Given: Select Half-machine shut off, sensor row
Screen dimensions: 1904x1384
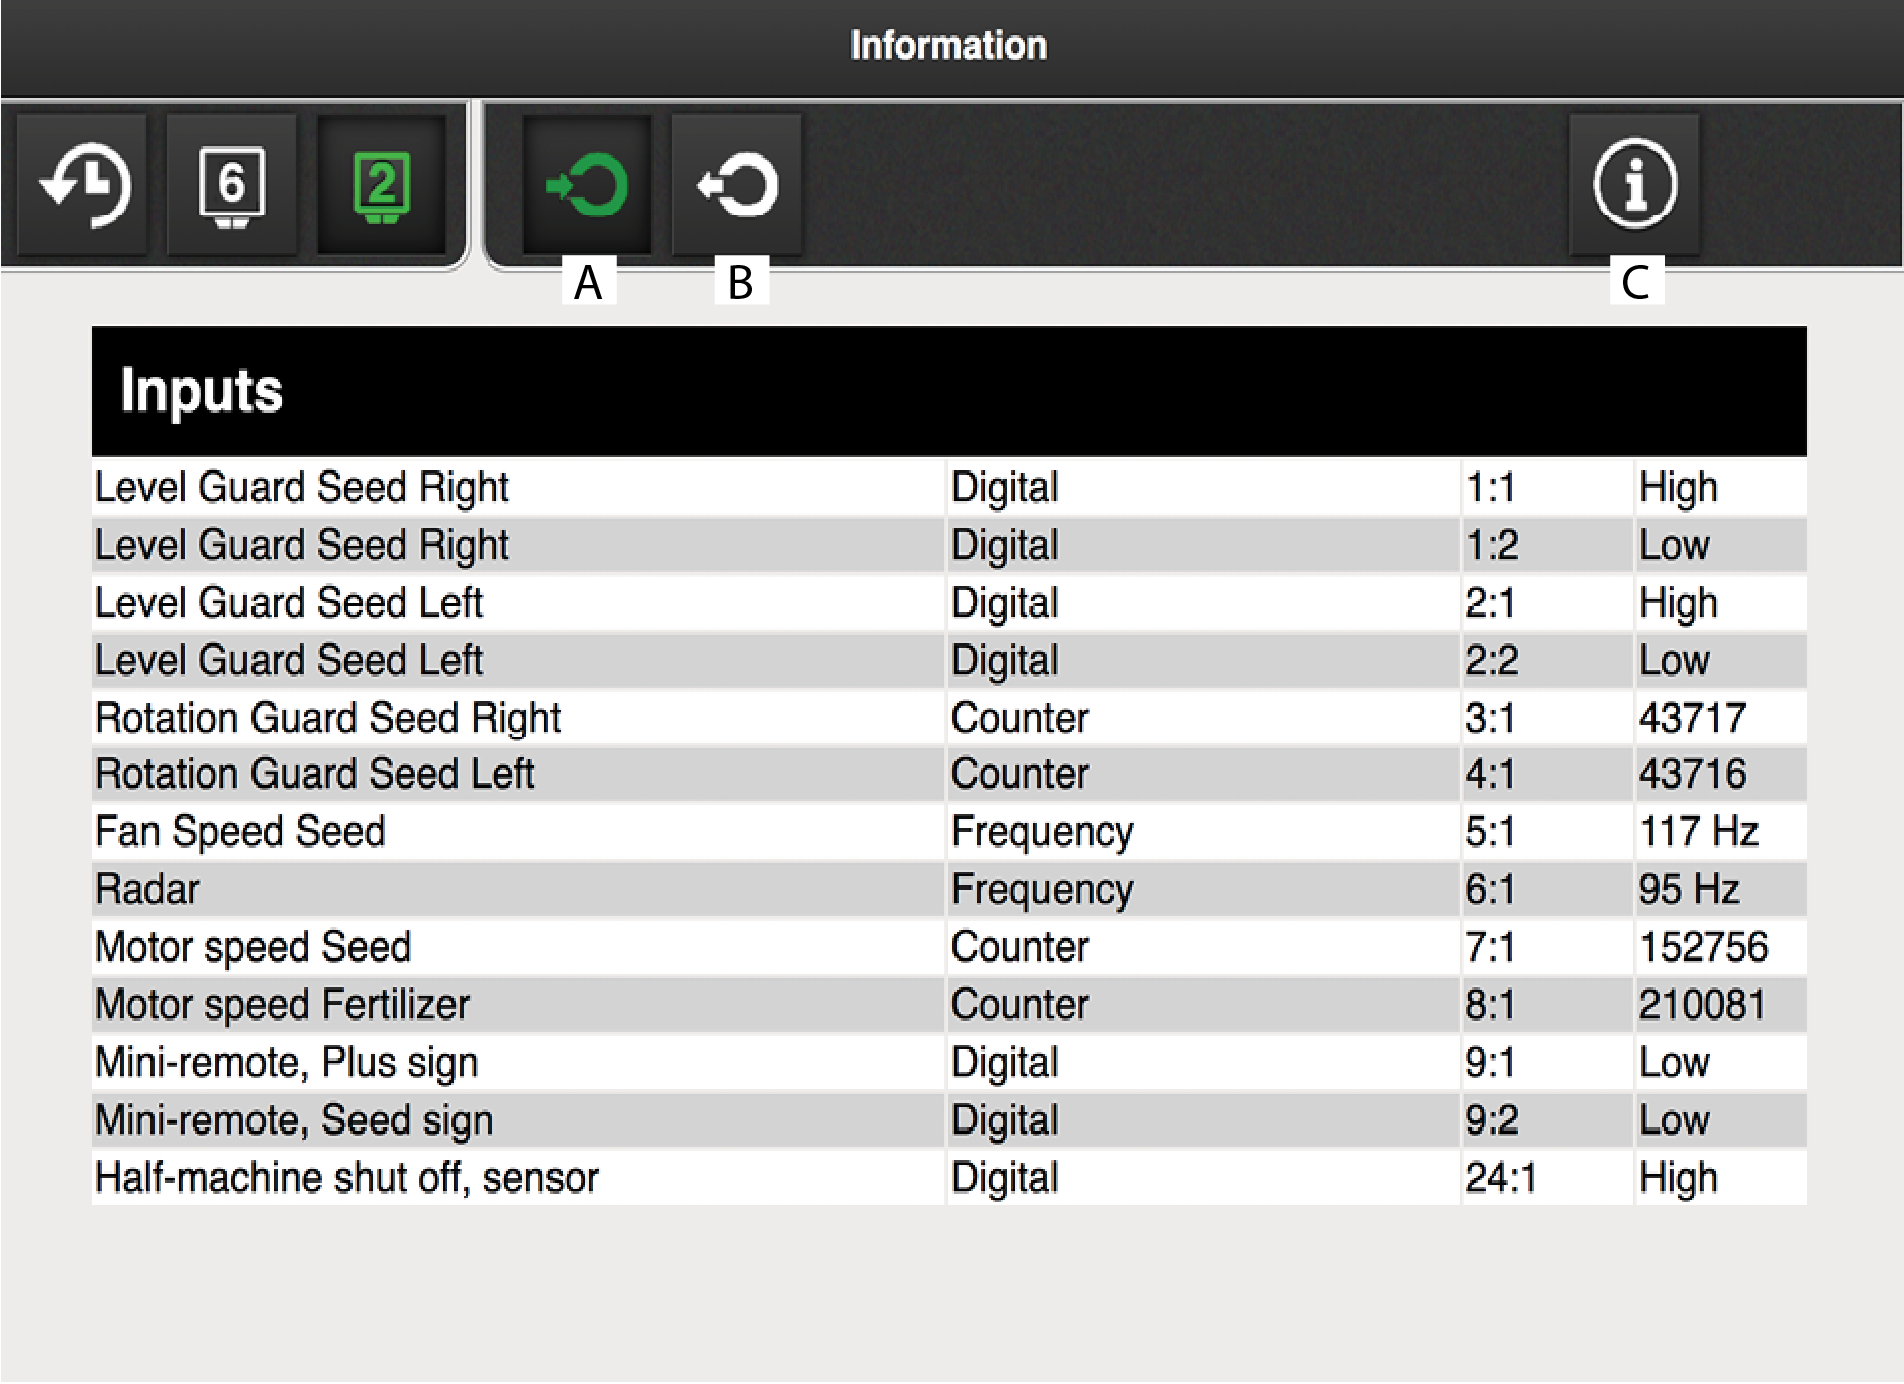Looking at the screenshot, I should (x=346, y=1178).
